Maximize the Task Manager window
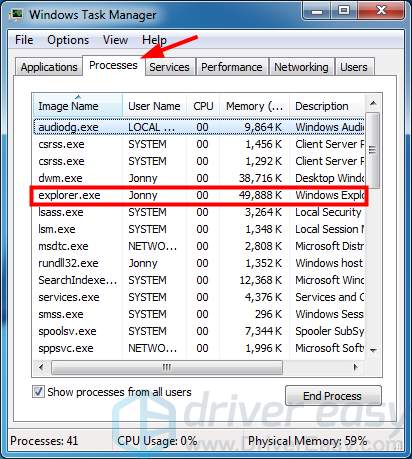 pos(344,11)
